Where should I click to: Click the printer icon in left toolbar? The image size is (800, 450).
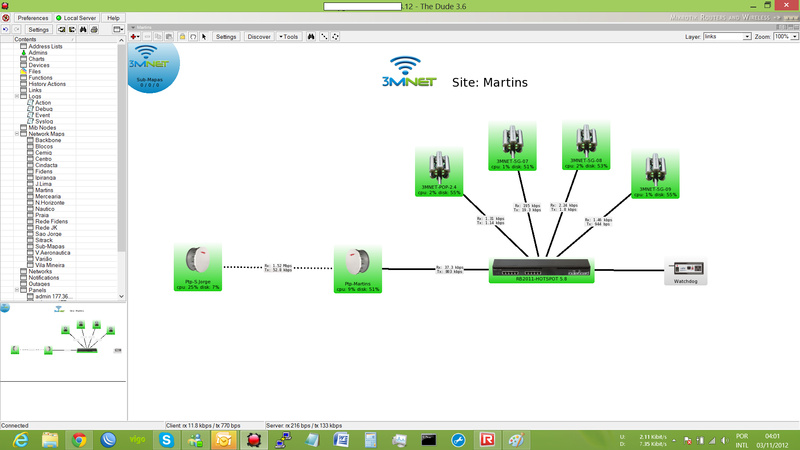(94, 30)
